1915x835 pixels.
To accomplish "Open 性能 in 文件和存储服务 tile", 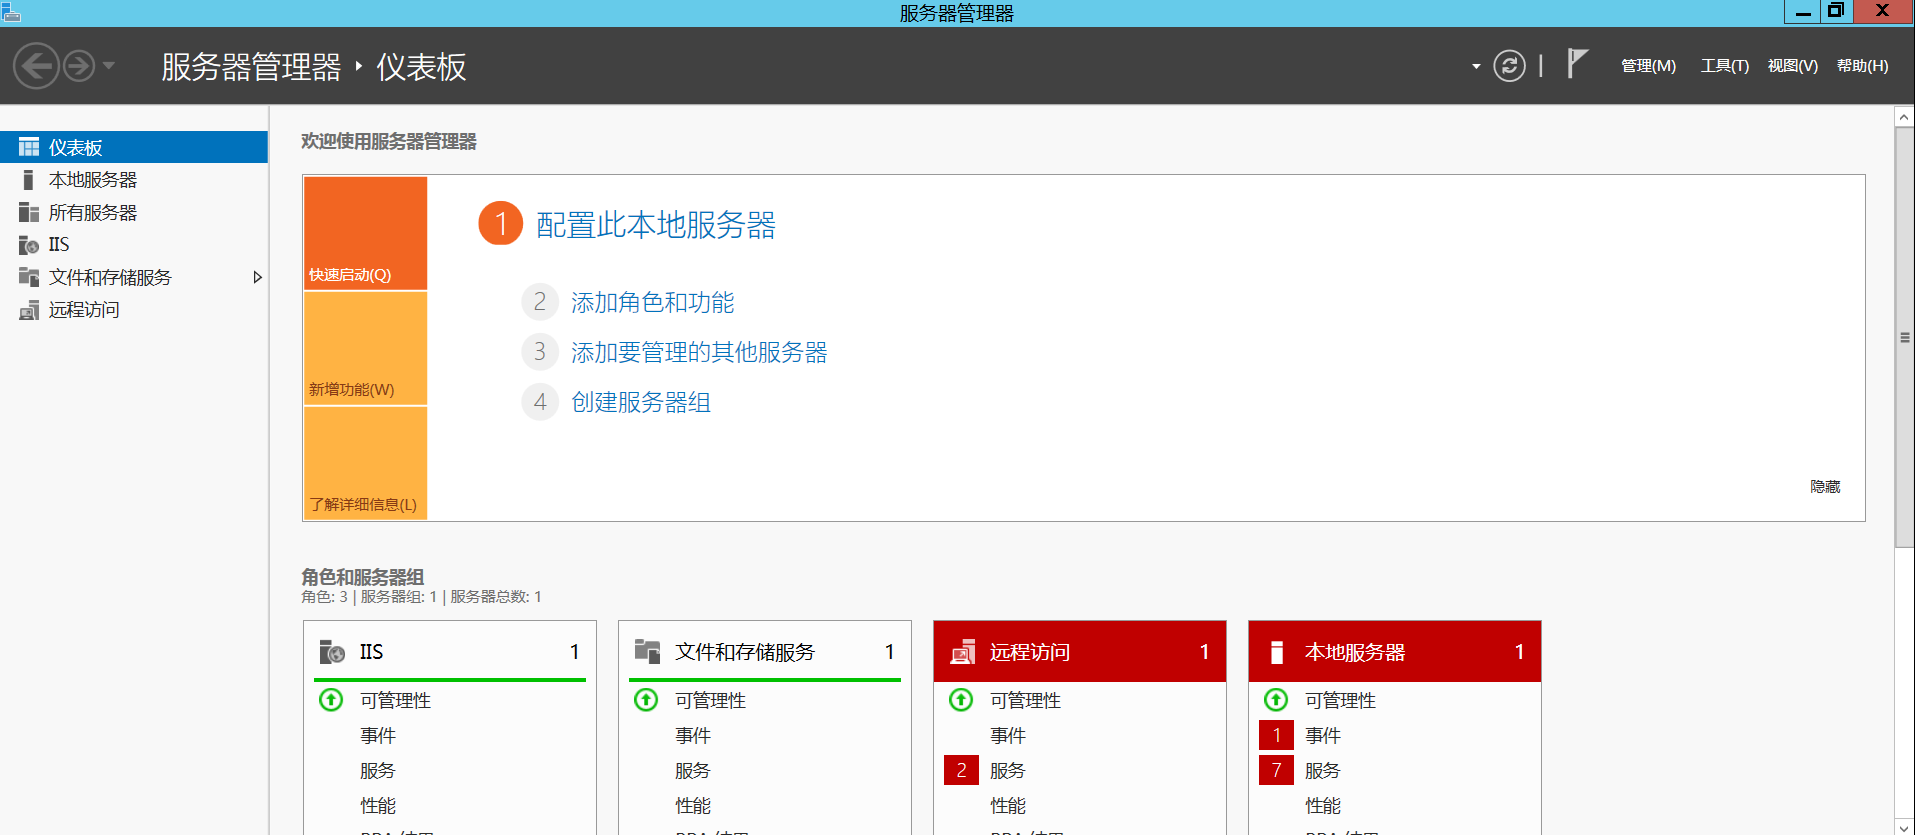I will 693,806.
